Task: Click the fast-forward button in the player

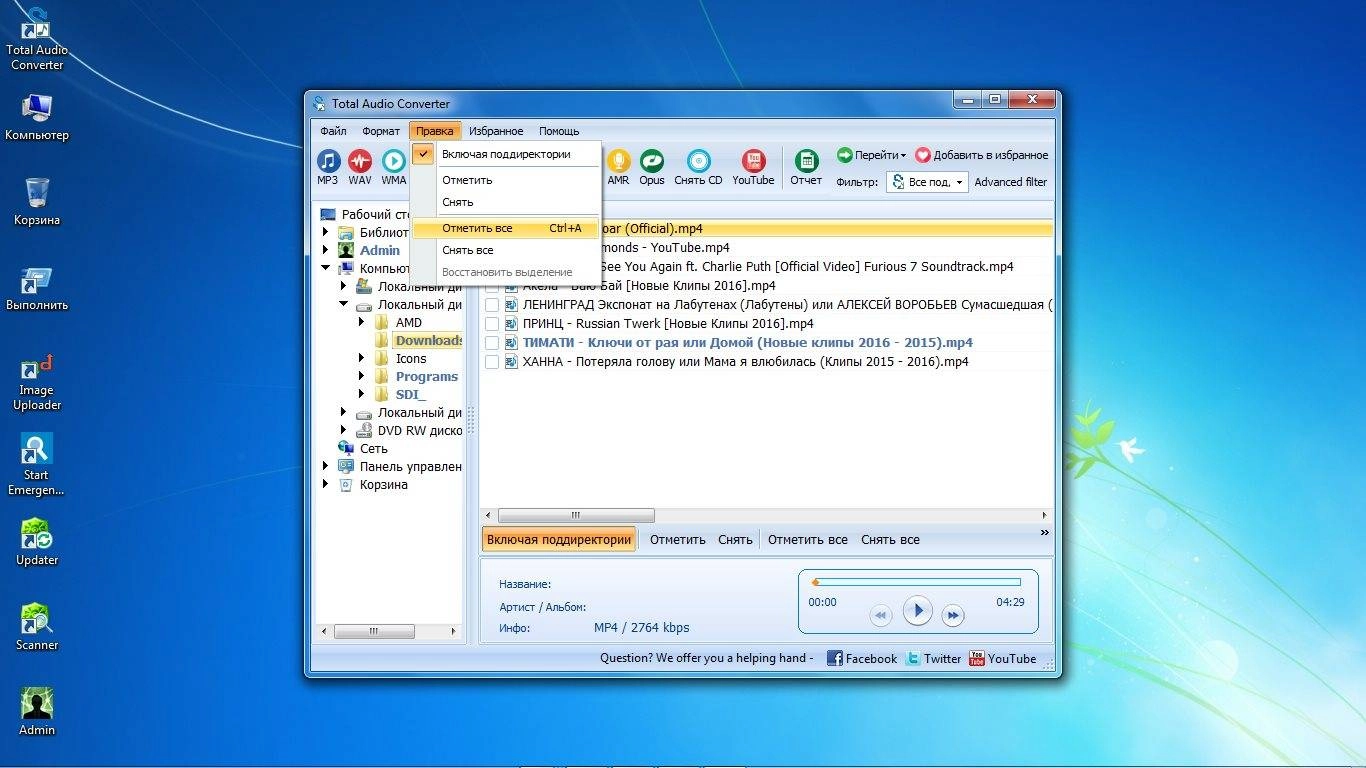Action: 953,616
